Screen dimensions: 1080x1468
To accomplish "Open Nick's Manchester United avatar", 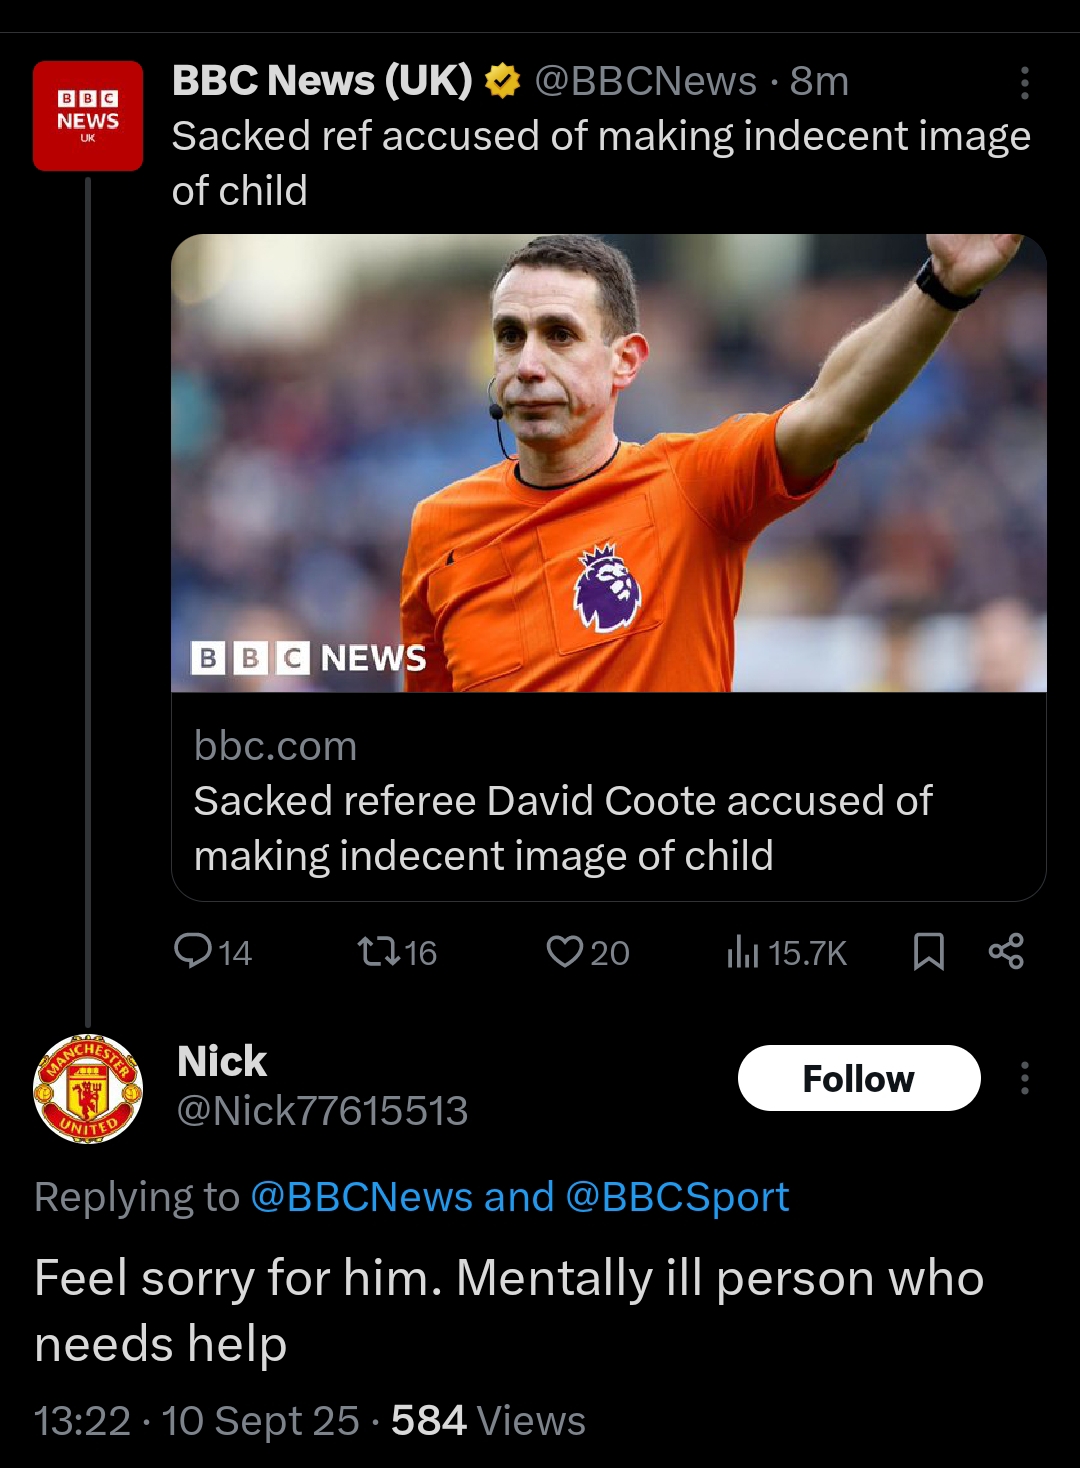I will 88,1088.
